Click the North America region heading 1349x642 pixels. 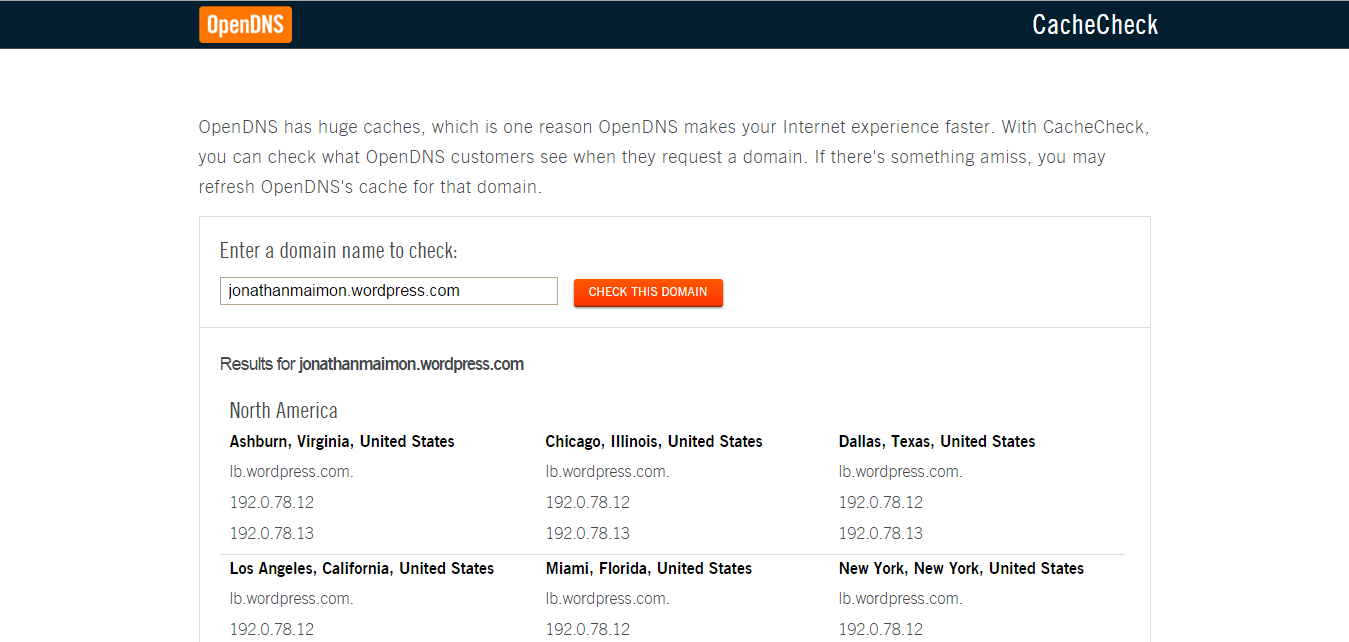[x=284, y=410]
